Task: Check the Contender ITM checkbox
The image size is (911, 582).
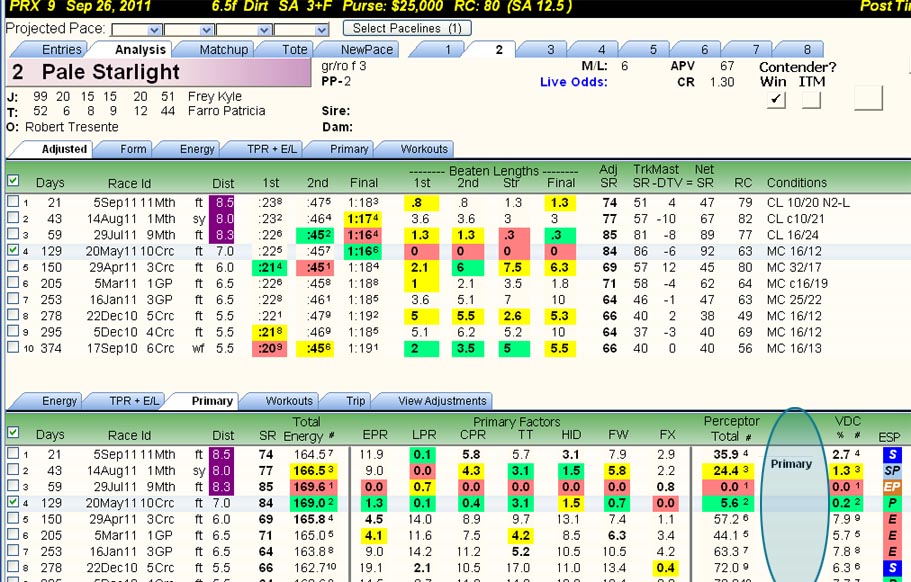Action: (811, 100)
